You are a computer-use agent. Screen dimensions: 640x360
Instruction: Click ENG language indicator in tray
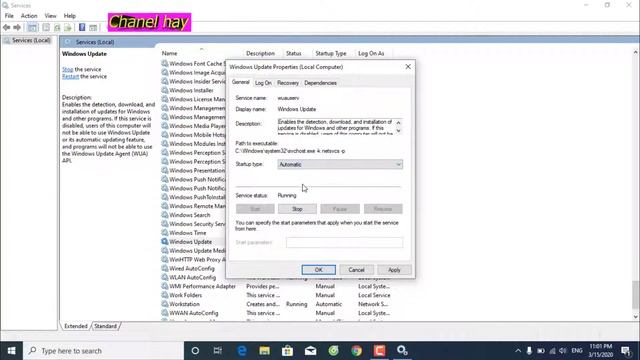(x=577, y=351)
